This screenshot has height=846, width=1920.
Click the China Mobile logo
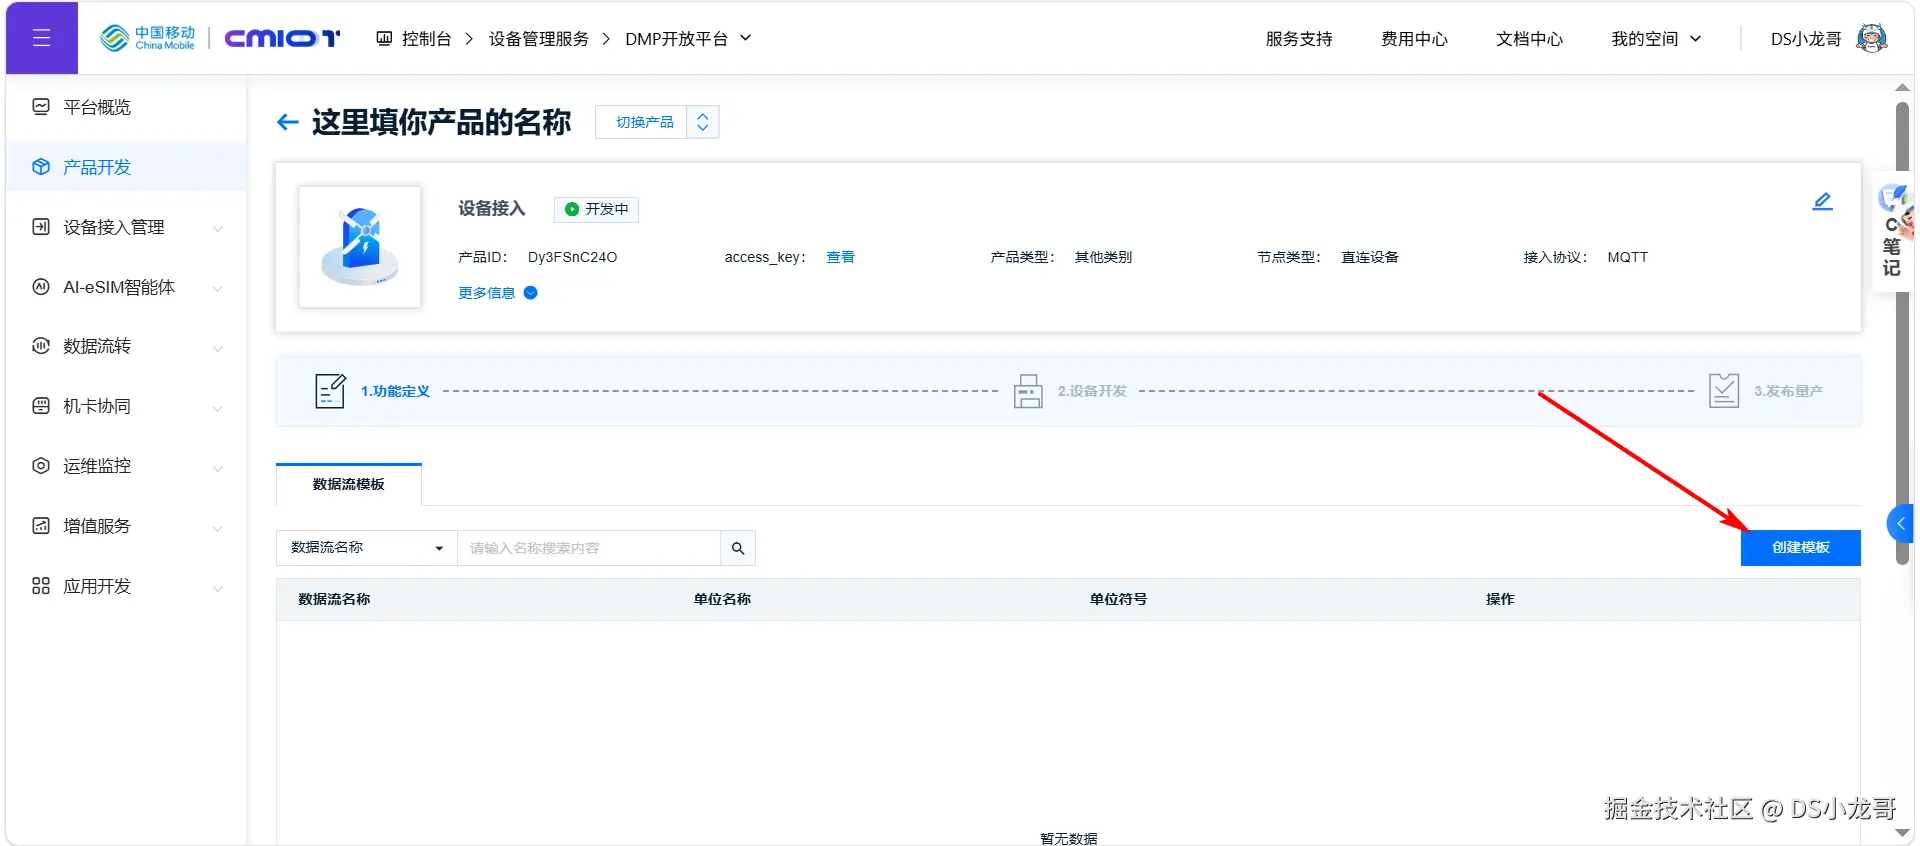pos(147,38)
